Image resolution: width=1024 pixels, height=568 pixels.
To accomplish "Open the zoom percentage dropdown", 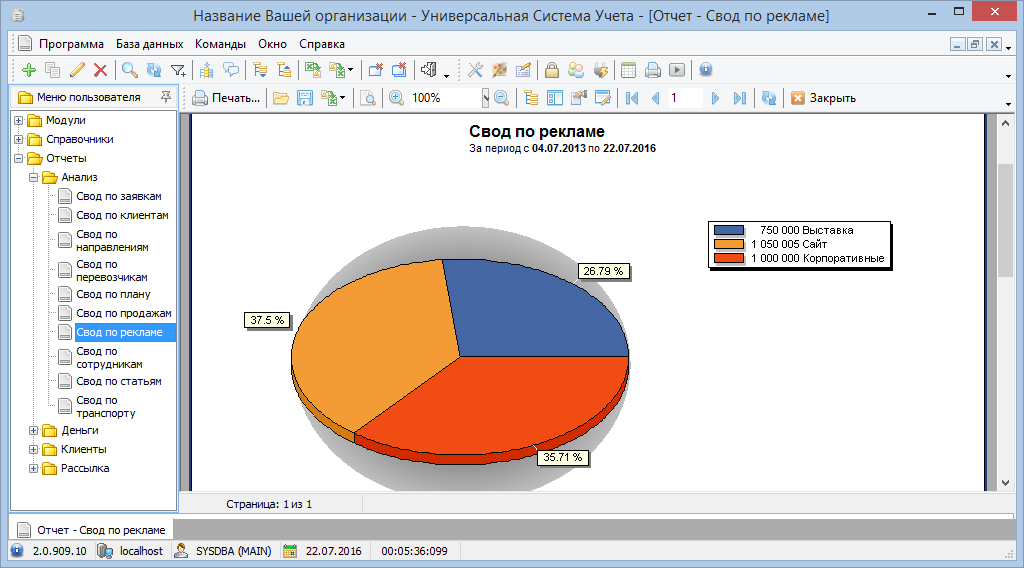I will click(x=485, y=98).
